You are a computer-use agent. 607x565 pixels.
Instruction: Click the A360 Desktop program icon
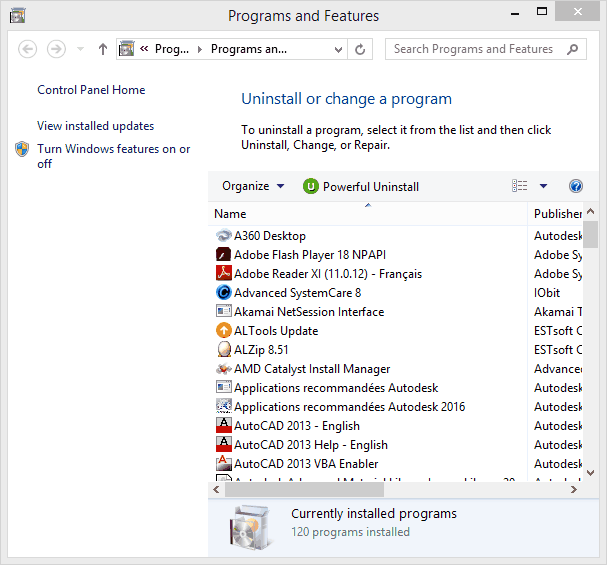(x=224, y=236)
